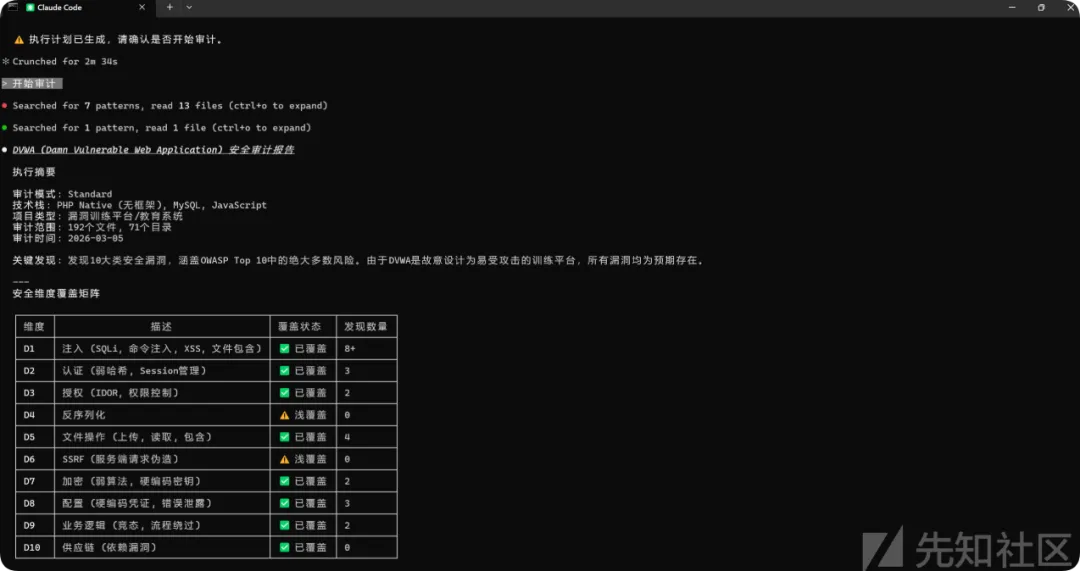The height and width of the screenshot is (571, 1080).
Task: Click the warning icon before 执行计划已生成
Action: click(x=19, y=40)
